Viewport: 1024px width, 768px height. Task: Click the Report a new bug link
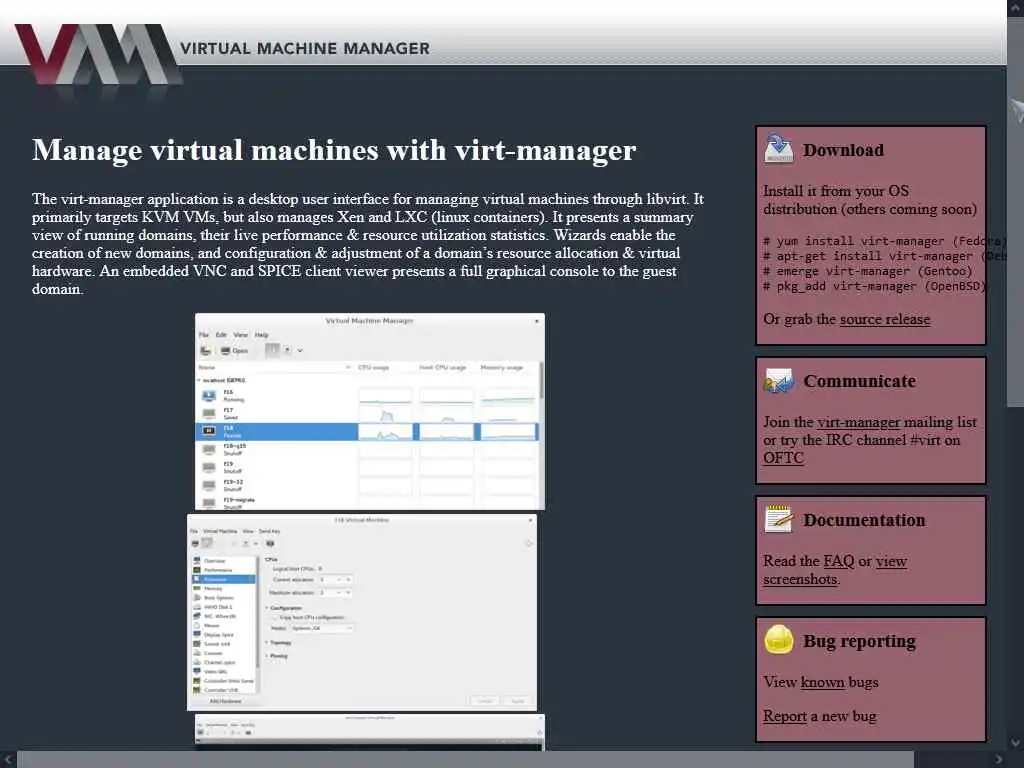point(785,716)
